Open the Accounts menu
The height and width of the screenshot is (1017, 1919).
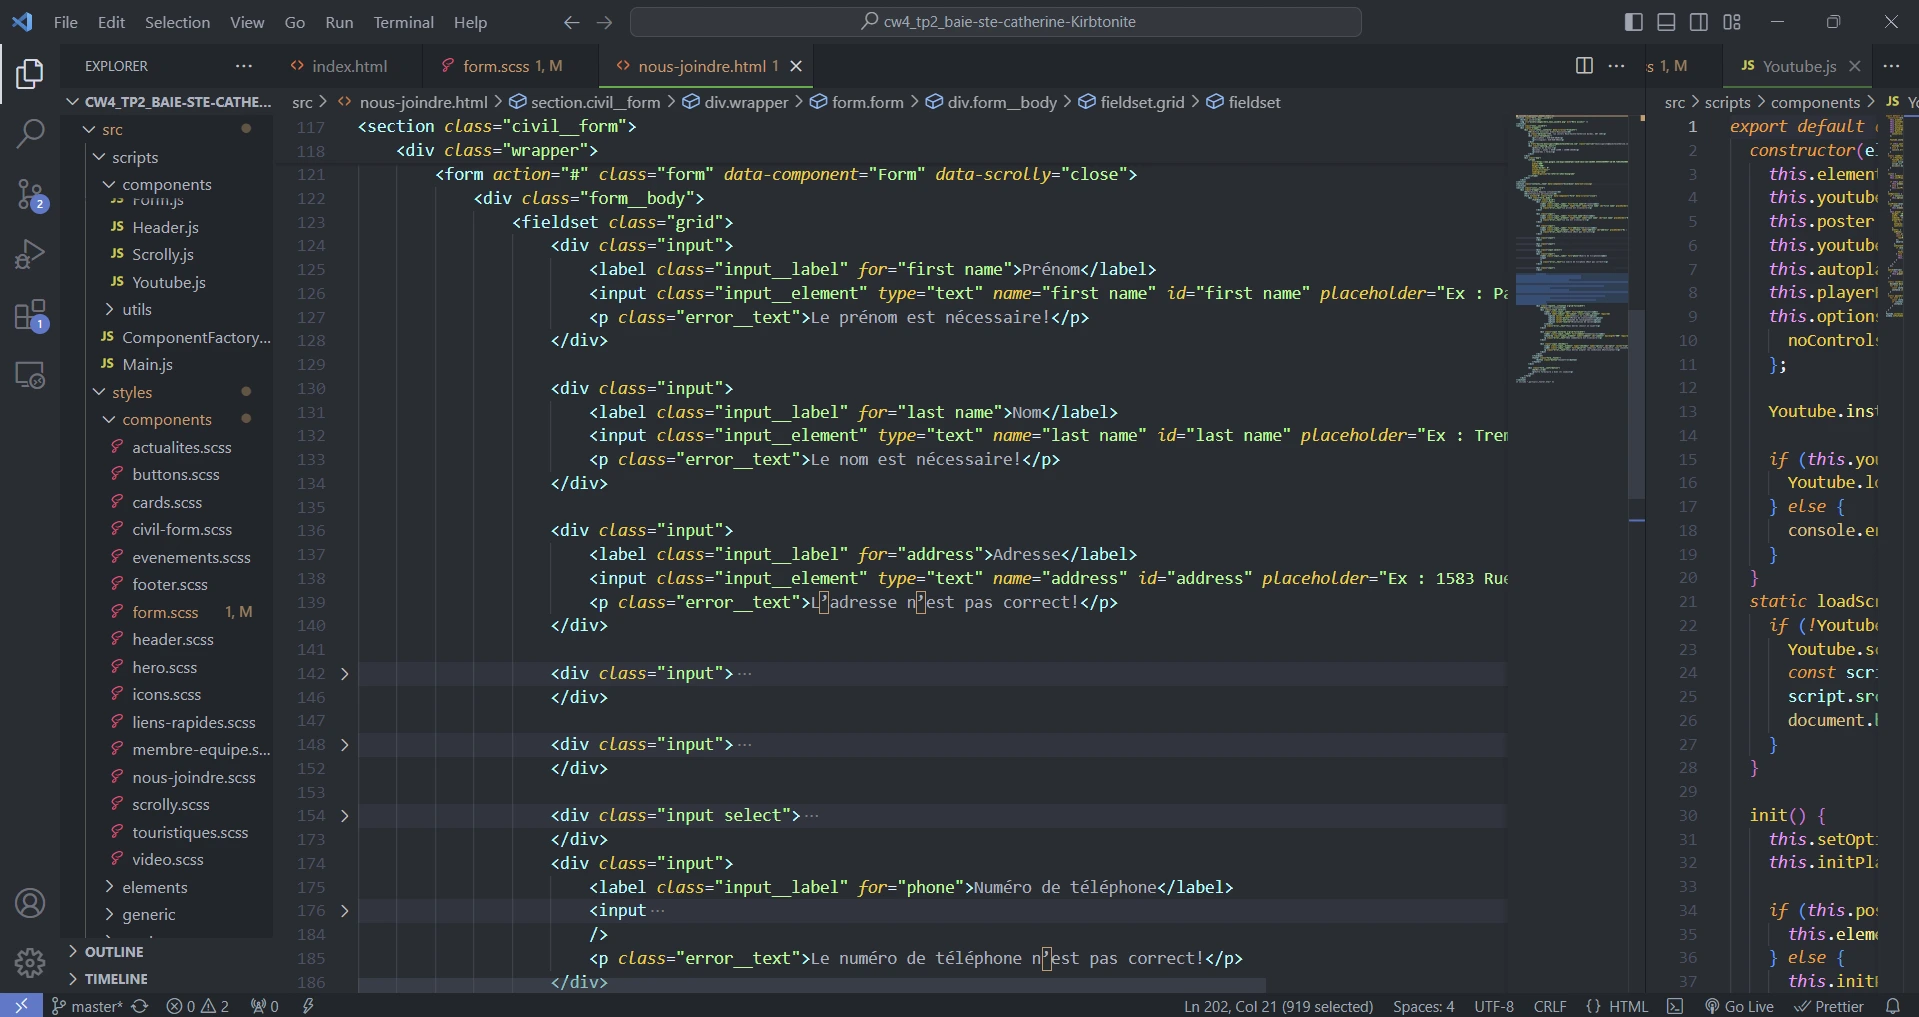click(30, 903)
